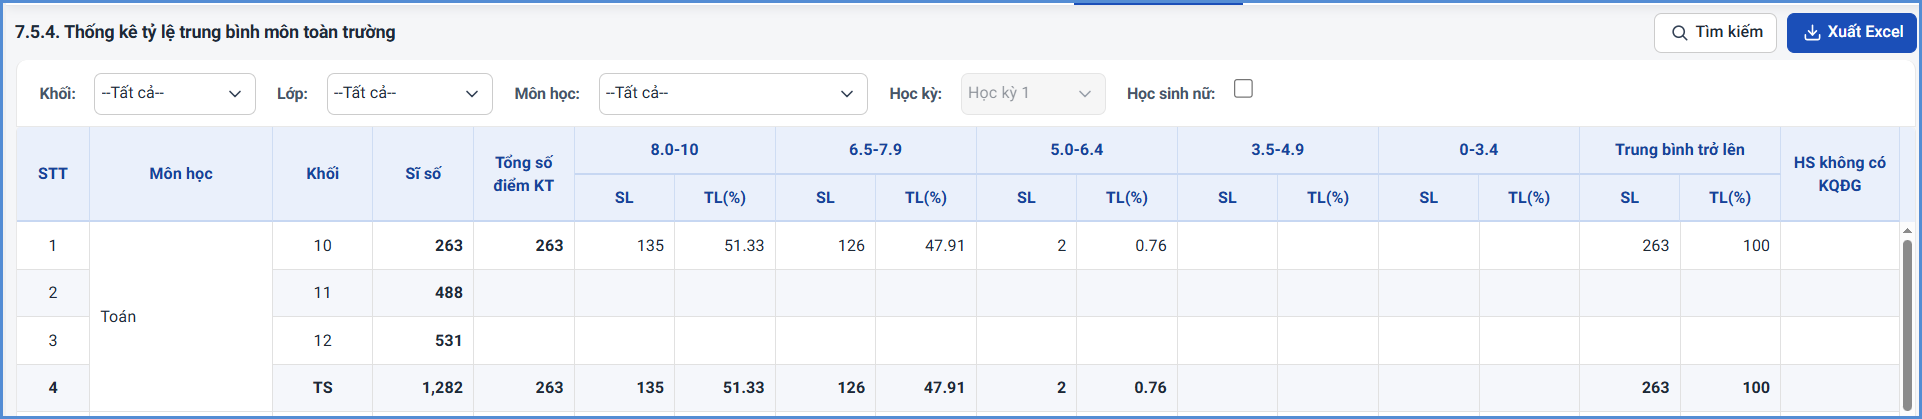Screen dimensions: 1922x419
Task: Open the Môn học dropdown
Action: click(x=733, y=94)
